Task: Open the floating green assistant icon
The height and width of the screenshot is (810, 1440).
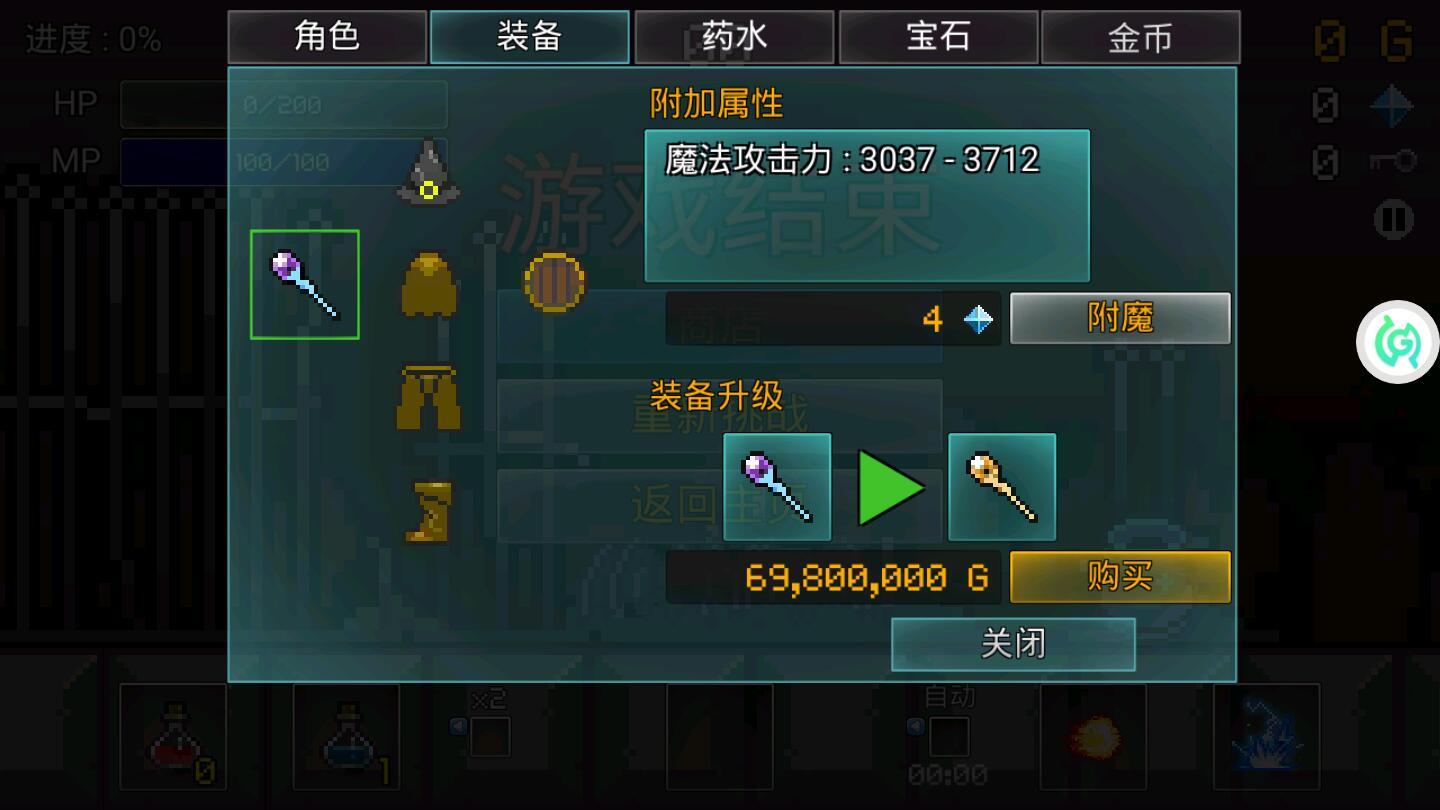Action: (1397, 342)
